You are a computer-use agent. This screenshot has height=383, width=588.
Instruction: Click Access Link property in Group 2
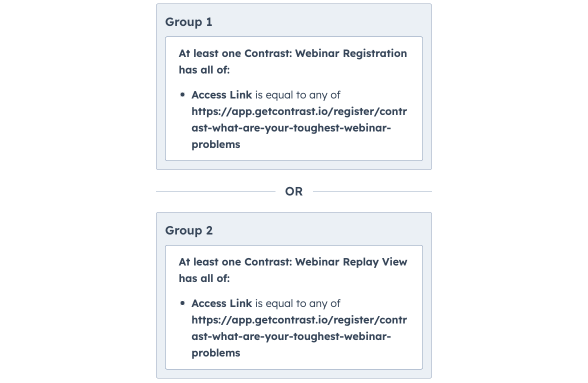[x=222, y=303]
